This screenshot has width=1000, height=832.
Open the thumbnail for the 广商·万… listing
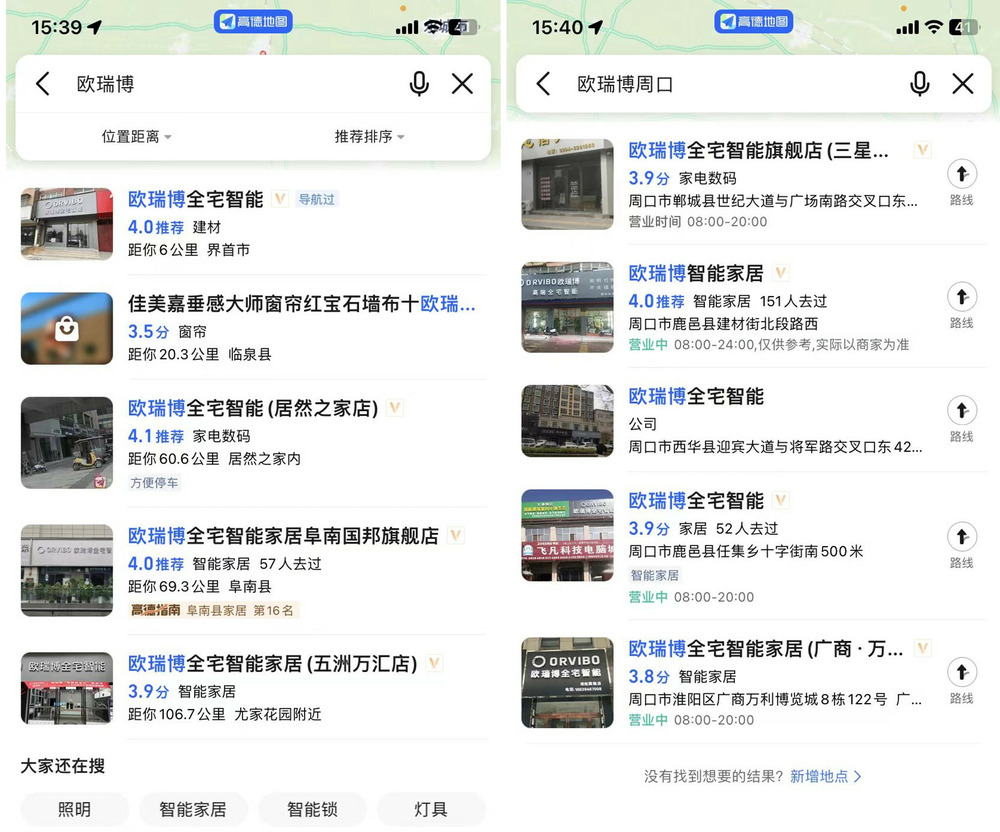[568, 683]
